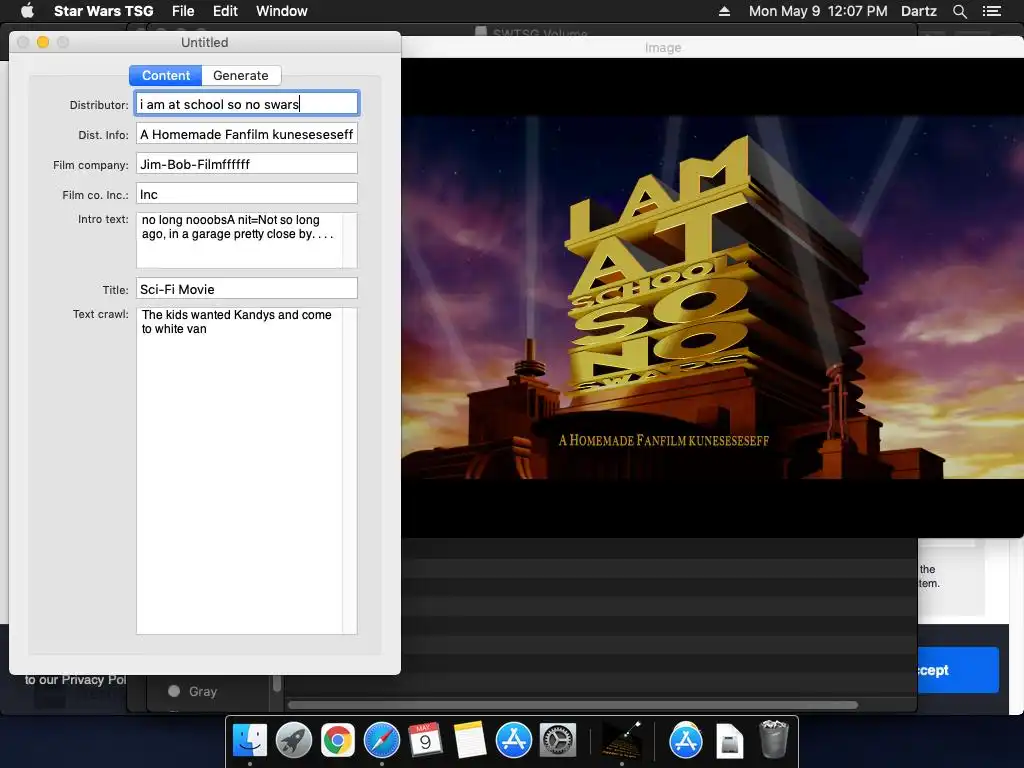Click the blue Accept button in browser
1024x768 pixels.
point(957,670)
